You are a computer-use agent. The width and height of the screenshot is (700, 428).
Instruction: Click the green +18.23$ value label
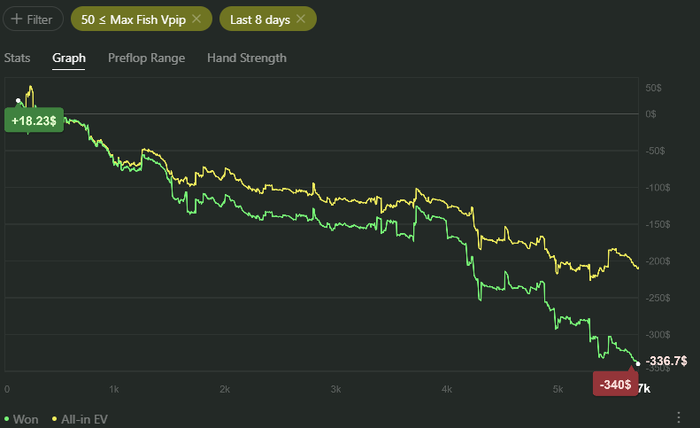point(34,119)
